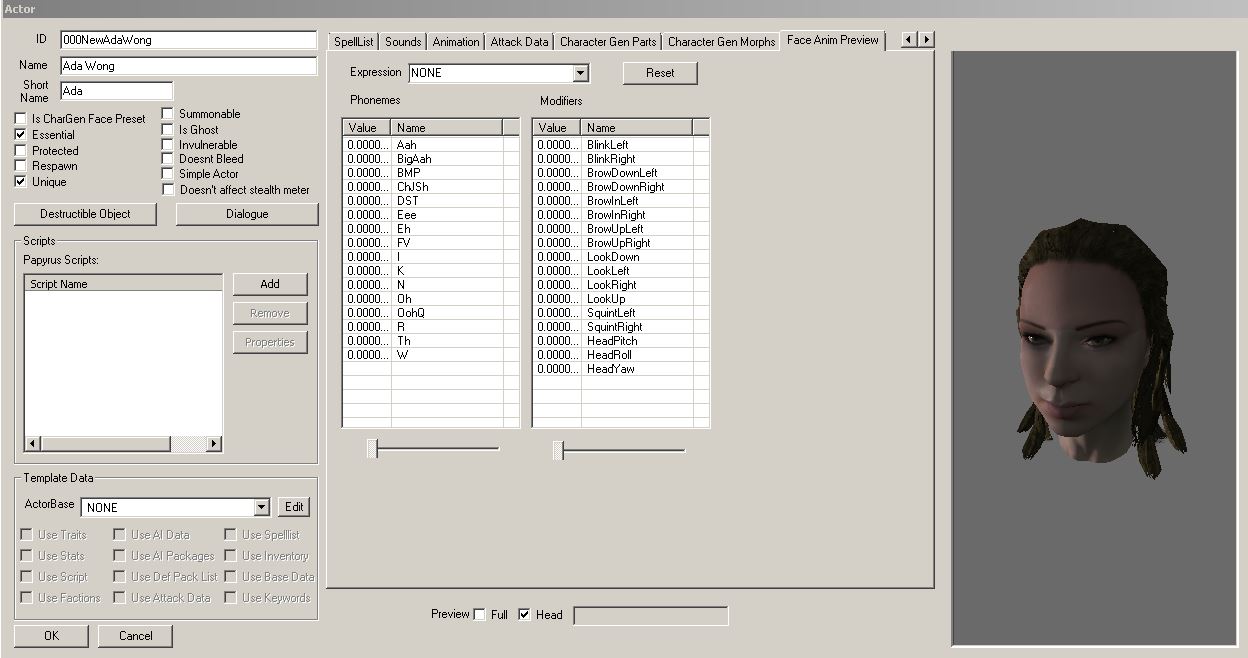Select the Th phoneme row
This screenshot has height=658, width=1248.
pyautogui.click(x=431, y=341)
